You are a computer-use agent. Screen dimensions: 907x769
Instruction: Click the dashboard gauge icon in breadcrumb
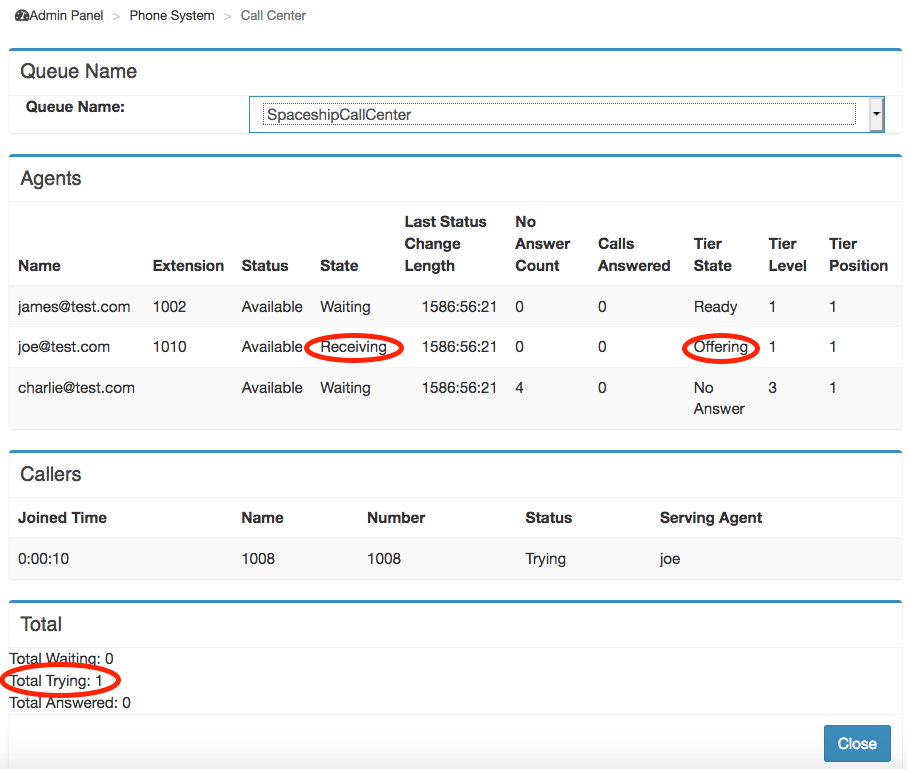21,16
